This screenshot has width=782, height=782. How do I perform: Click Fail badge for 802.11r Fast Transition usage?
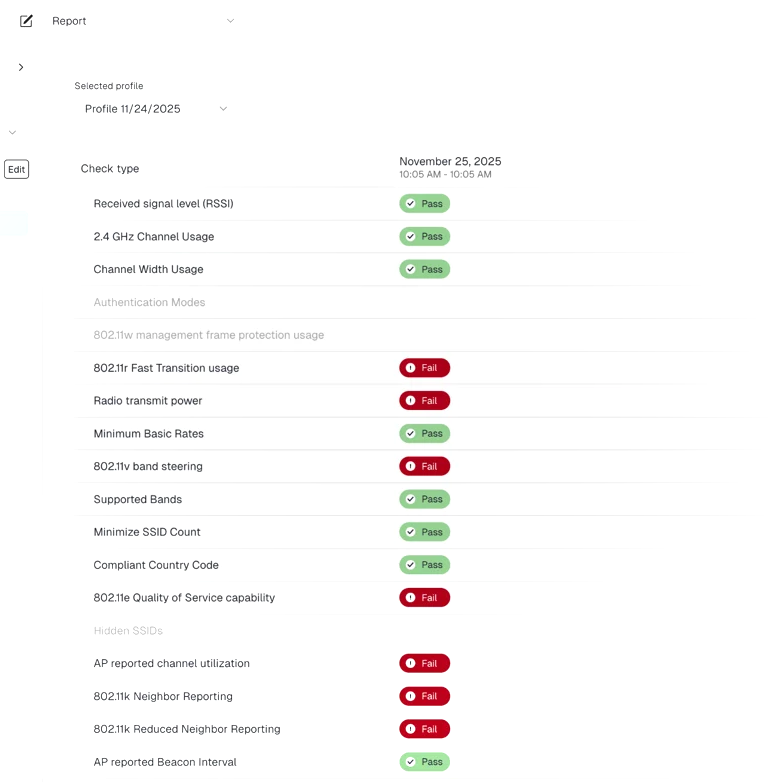point(424,368)
